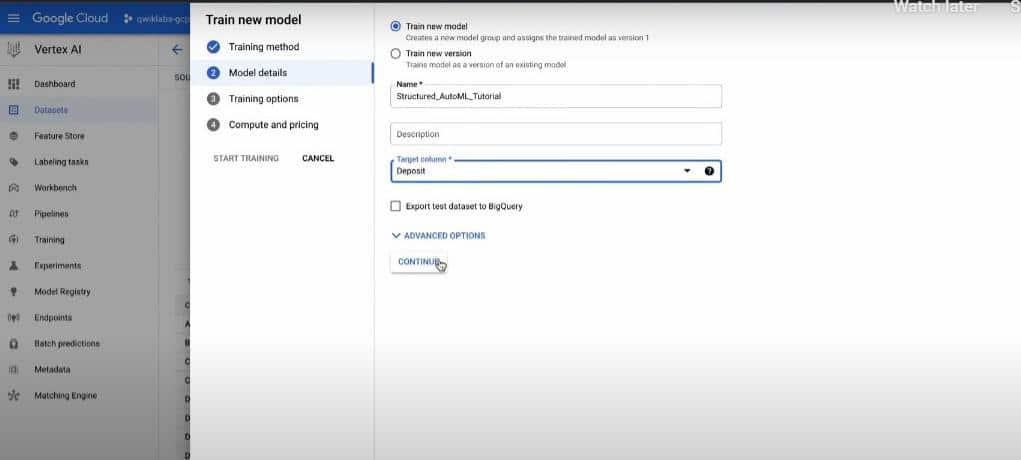Click the Continue button
The height and width of the screenshot is (460, 1021).
pos(419,262)
